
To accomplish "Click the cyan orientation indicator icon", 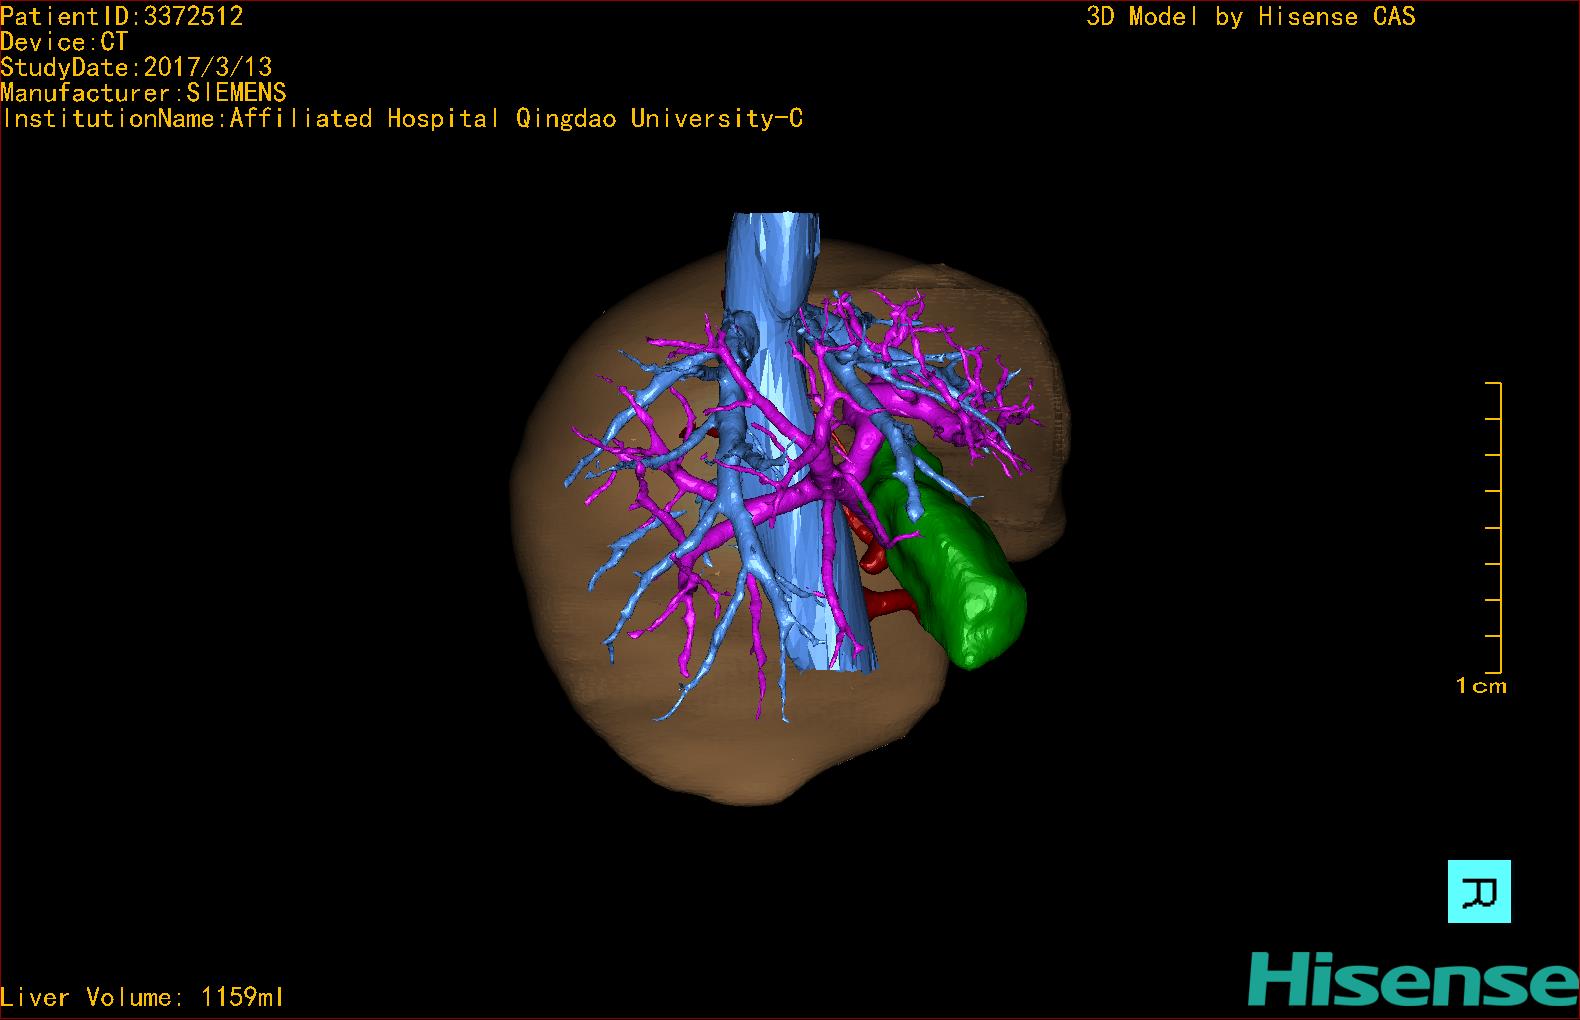I will 1479,891.
